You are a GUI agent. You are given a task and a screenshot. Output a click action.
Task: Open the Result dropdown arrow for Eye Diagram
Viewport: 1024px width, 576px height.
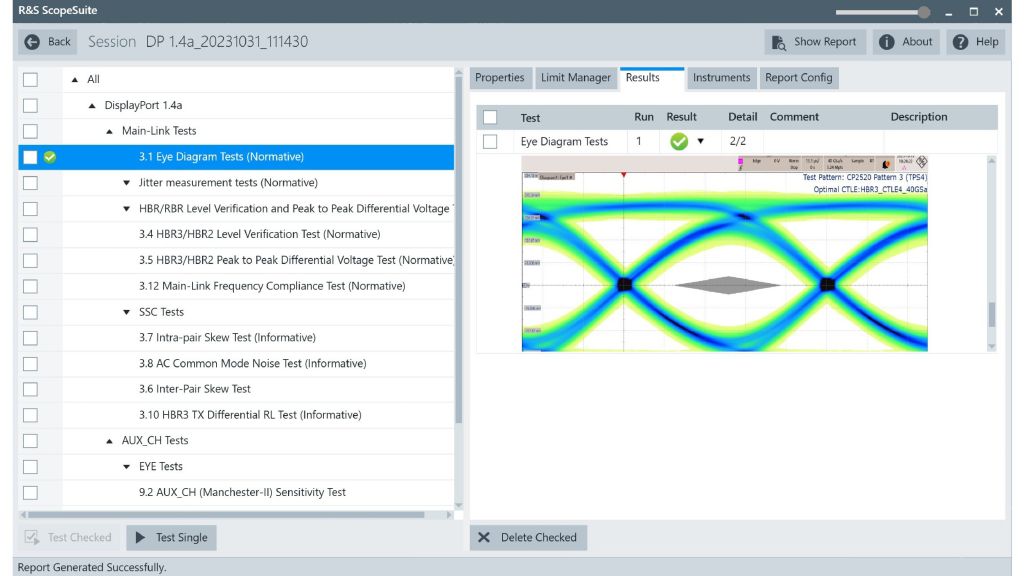click(x=700, y=142)
